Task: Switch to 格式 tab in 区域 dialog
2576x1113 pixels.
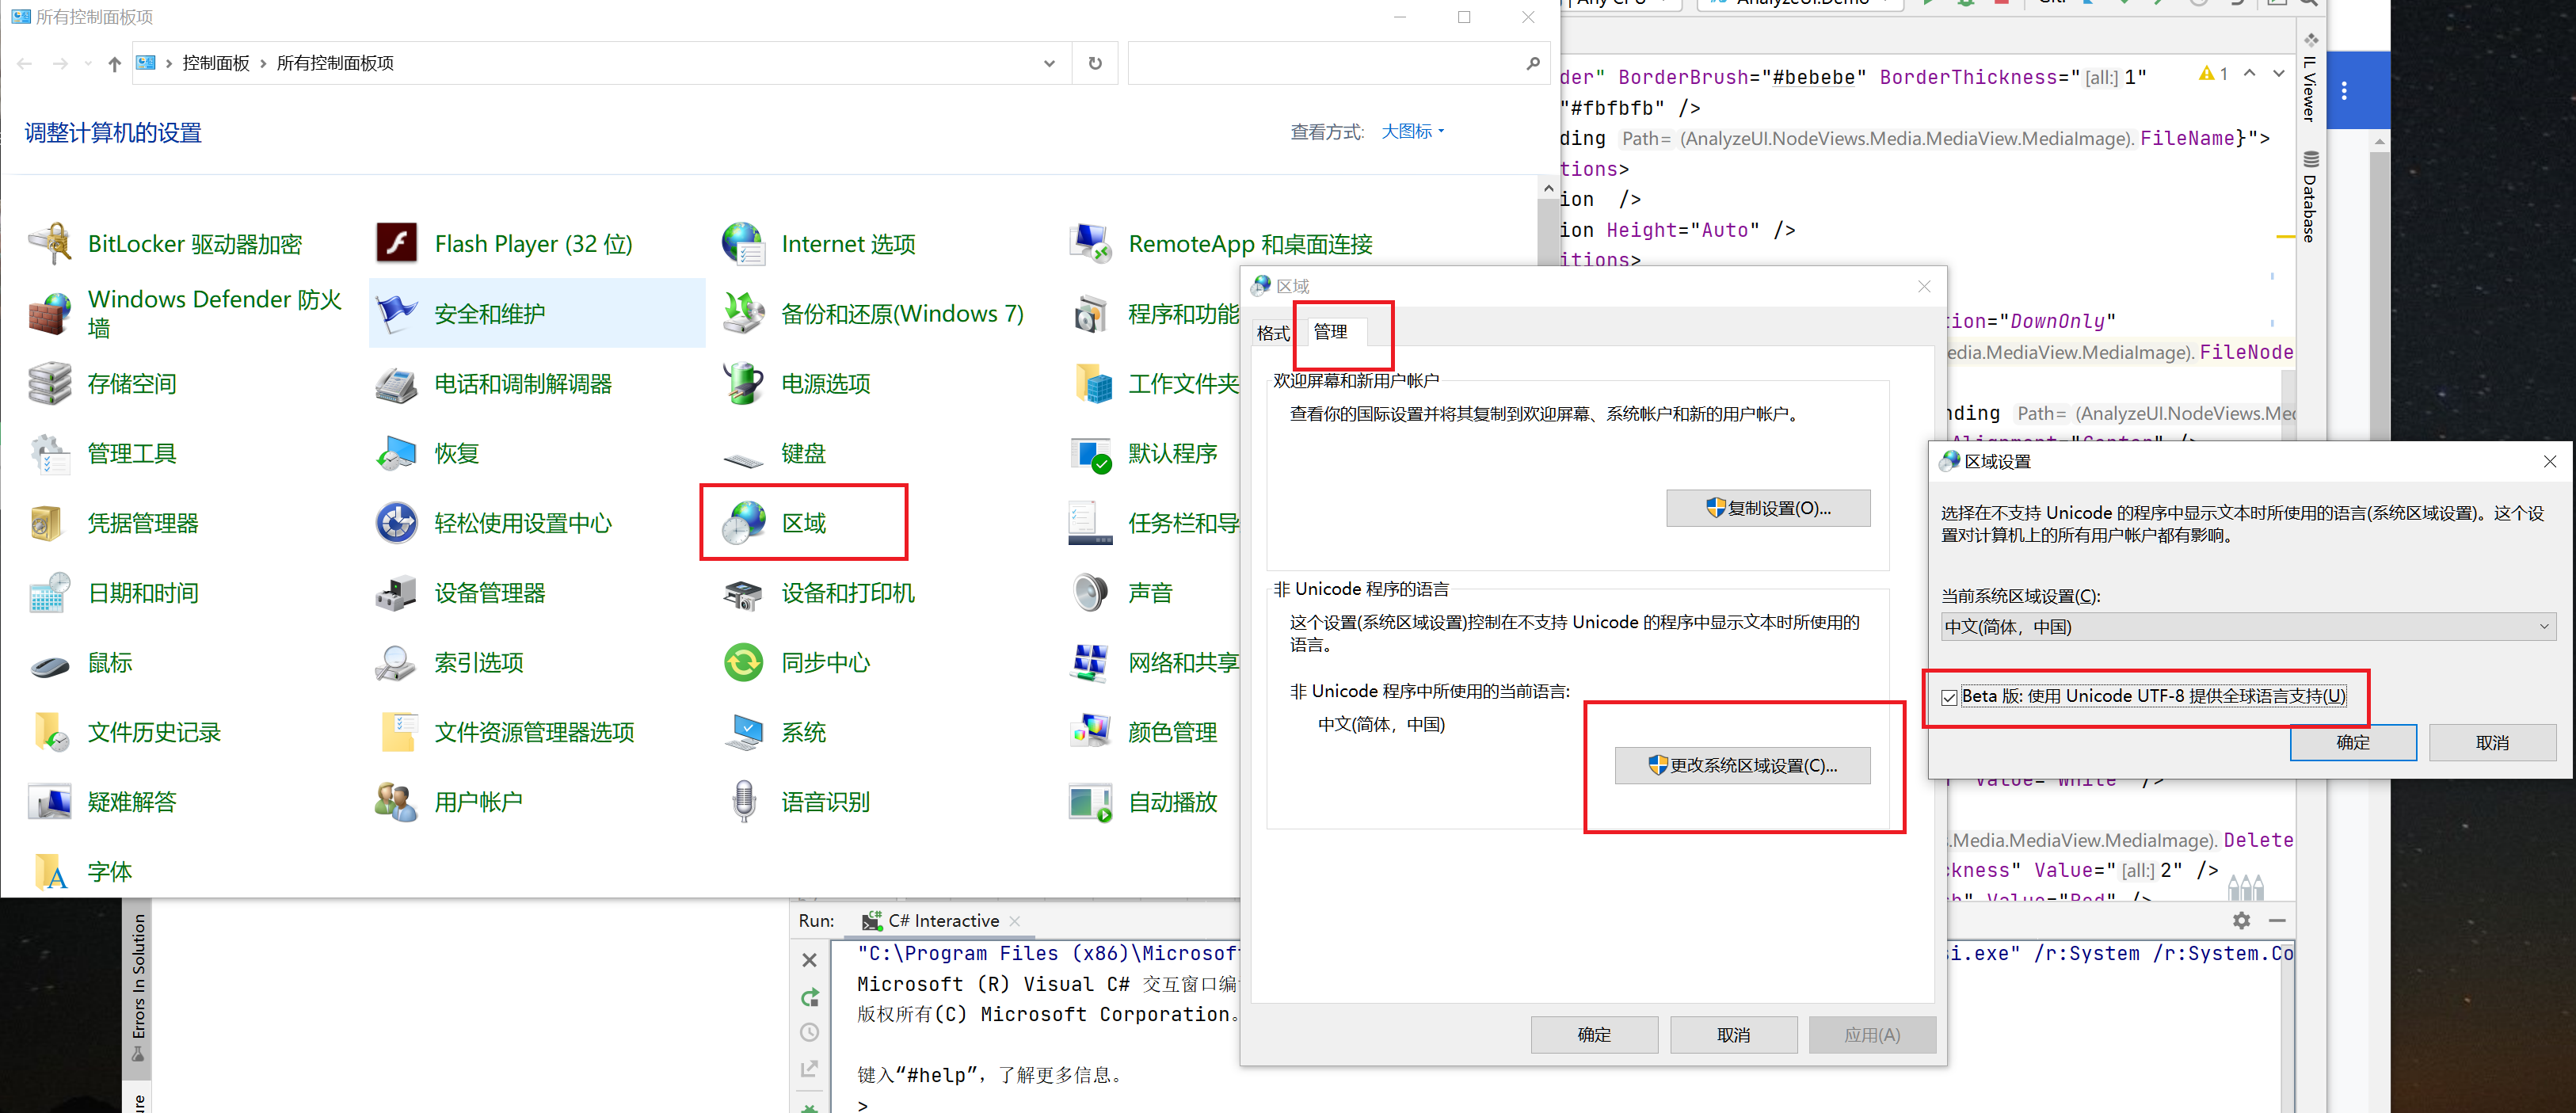Action: click(1272, 333)
